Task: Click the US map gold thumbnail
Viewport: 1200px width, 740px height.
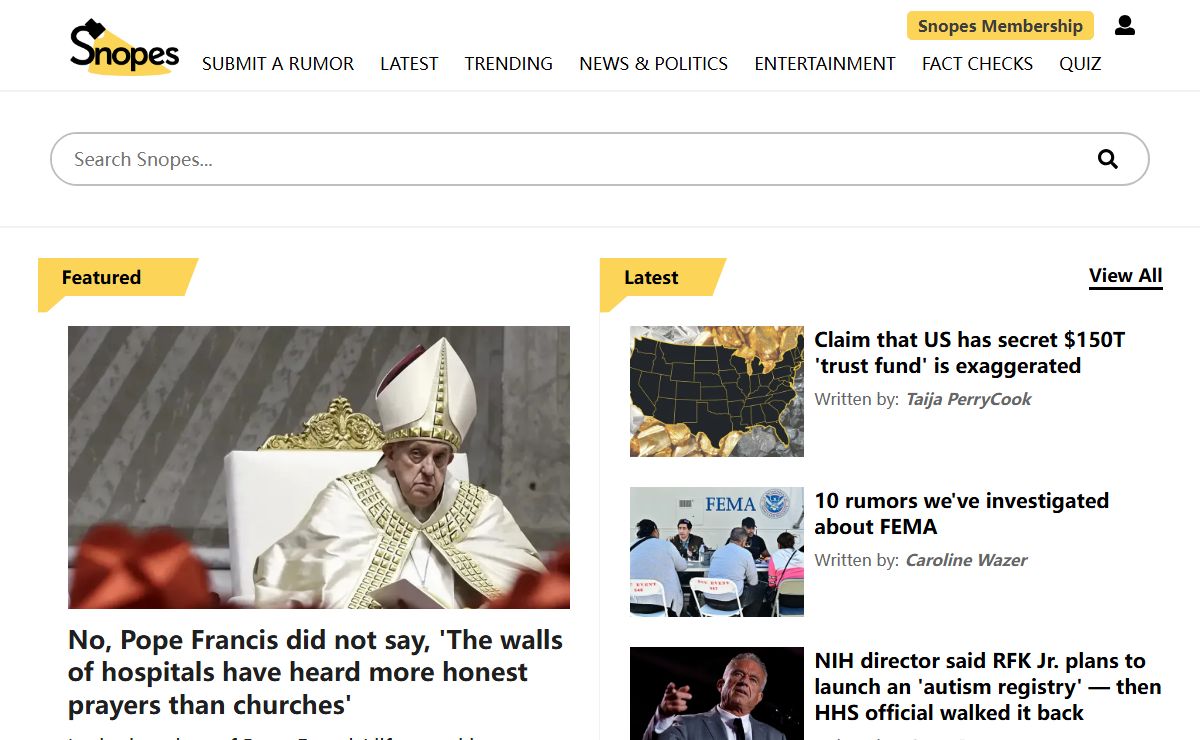Action: point(717,391)
